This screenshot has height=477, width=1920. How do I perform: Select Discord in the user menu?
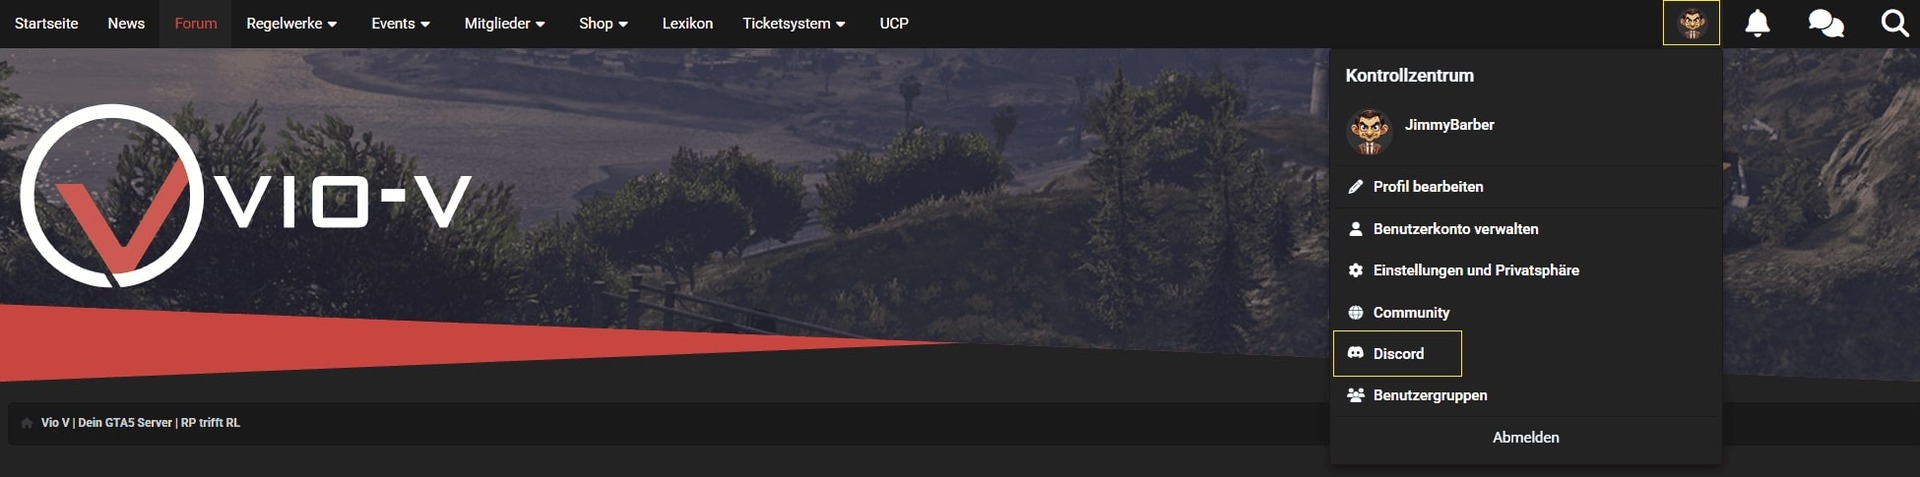click(1397, 354)
